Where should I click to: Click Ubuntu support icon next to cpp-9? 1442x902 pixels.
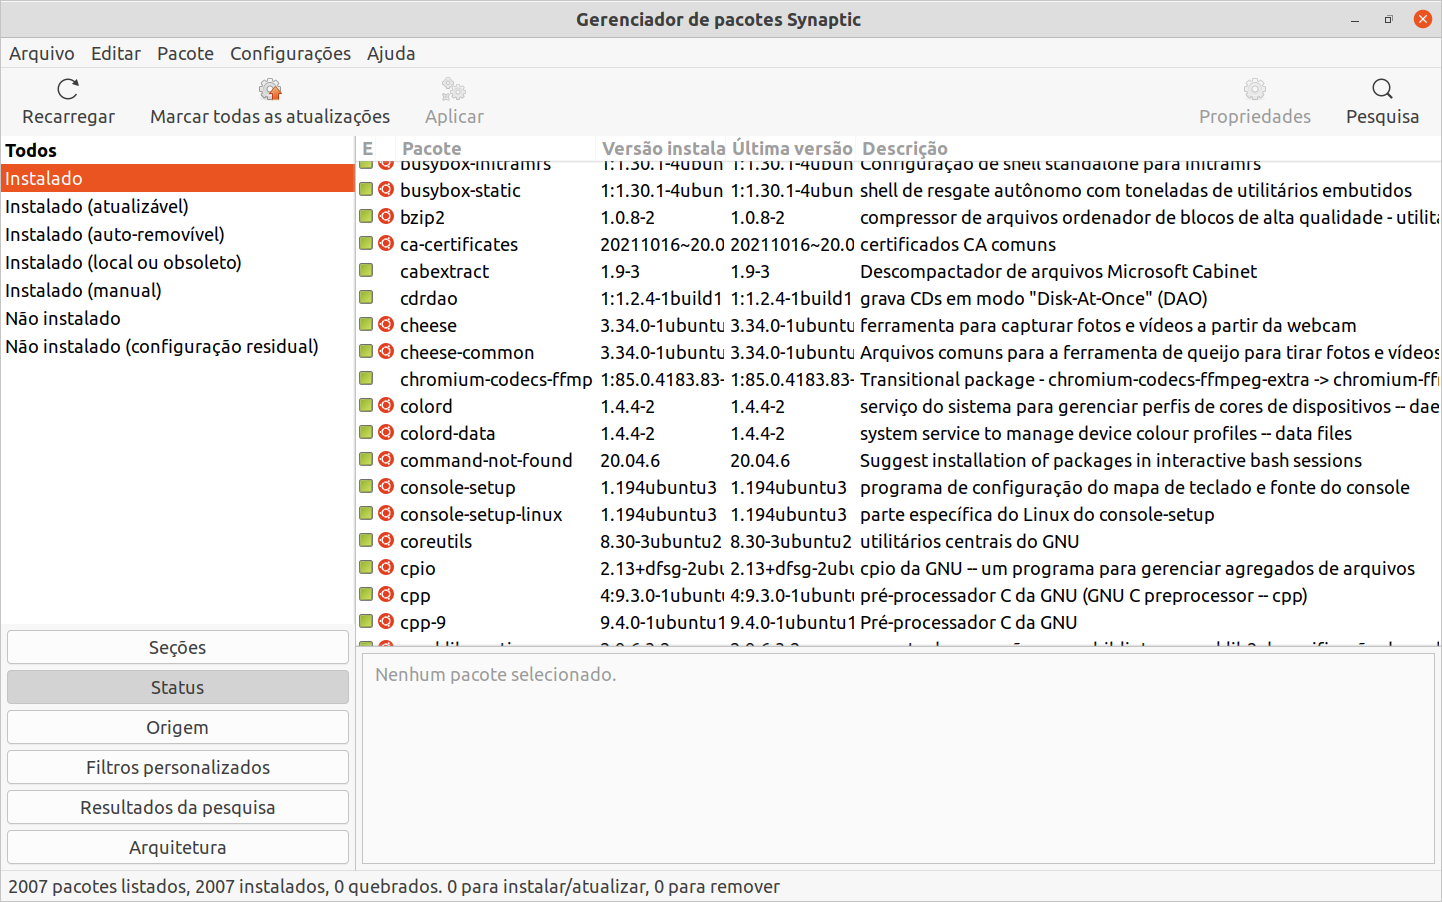pos(386,621)
